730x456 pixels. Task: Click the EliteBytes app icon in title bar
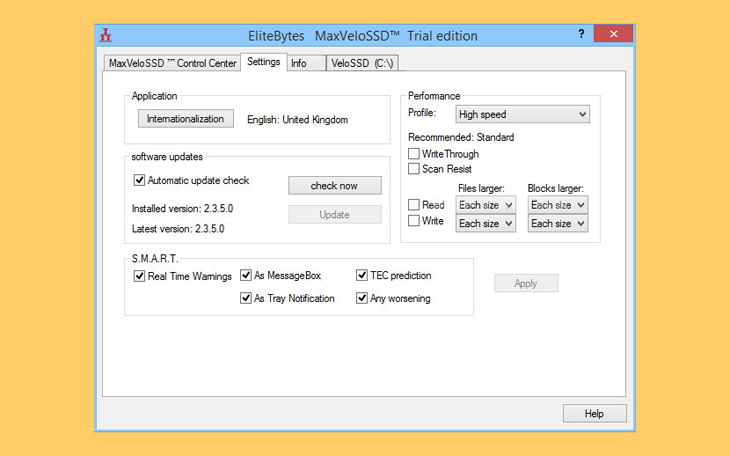106,35
